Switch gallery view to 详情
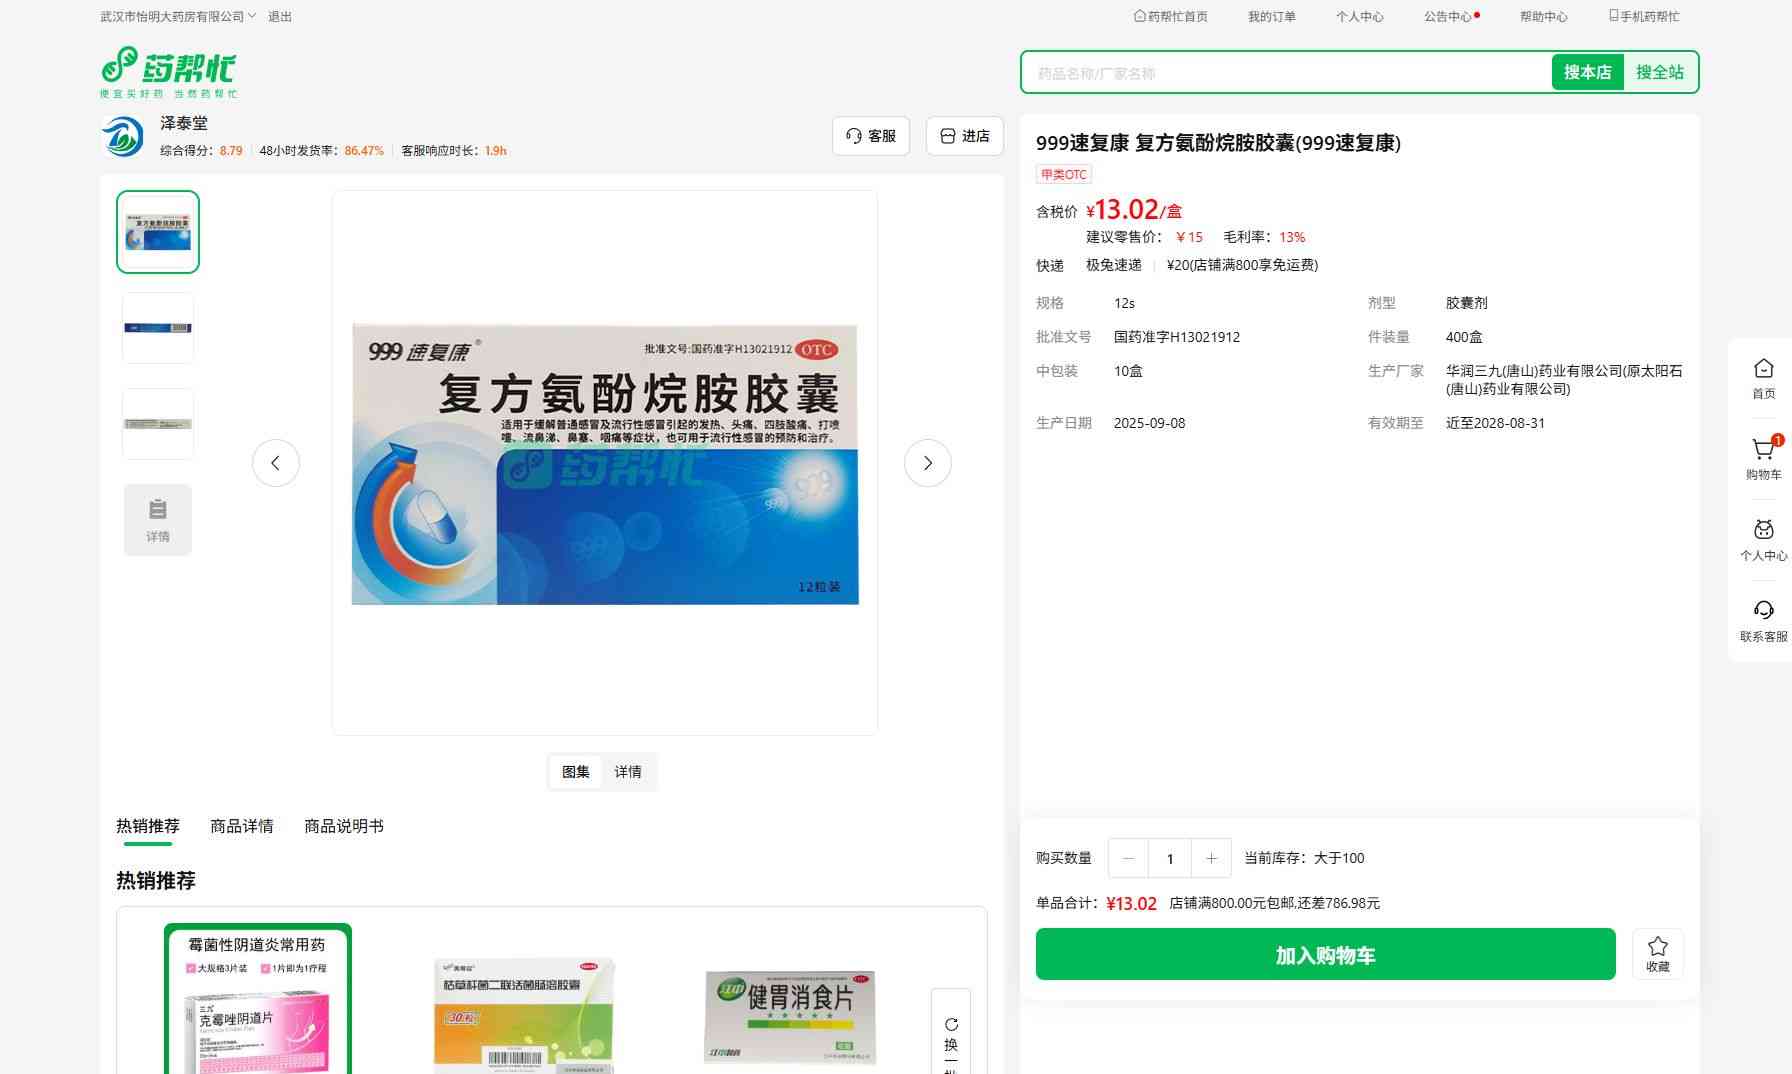This screenshot has width=1792, height=1074. [x=628, y=772]
